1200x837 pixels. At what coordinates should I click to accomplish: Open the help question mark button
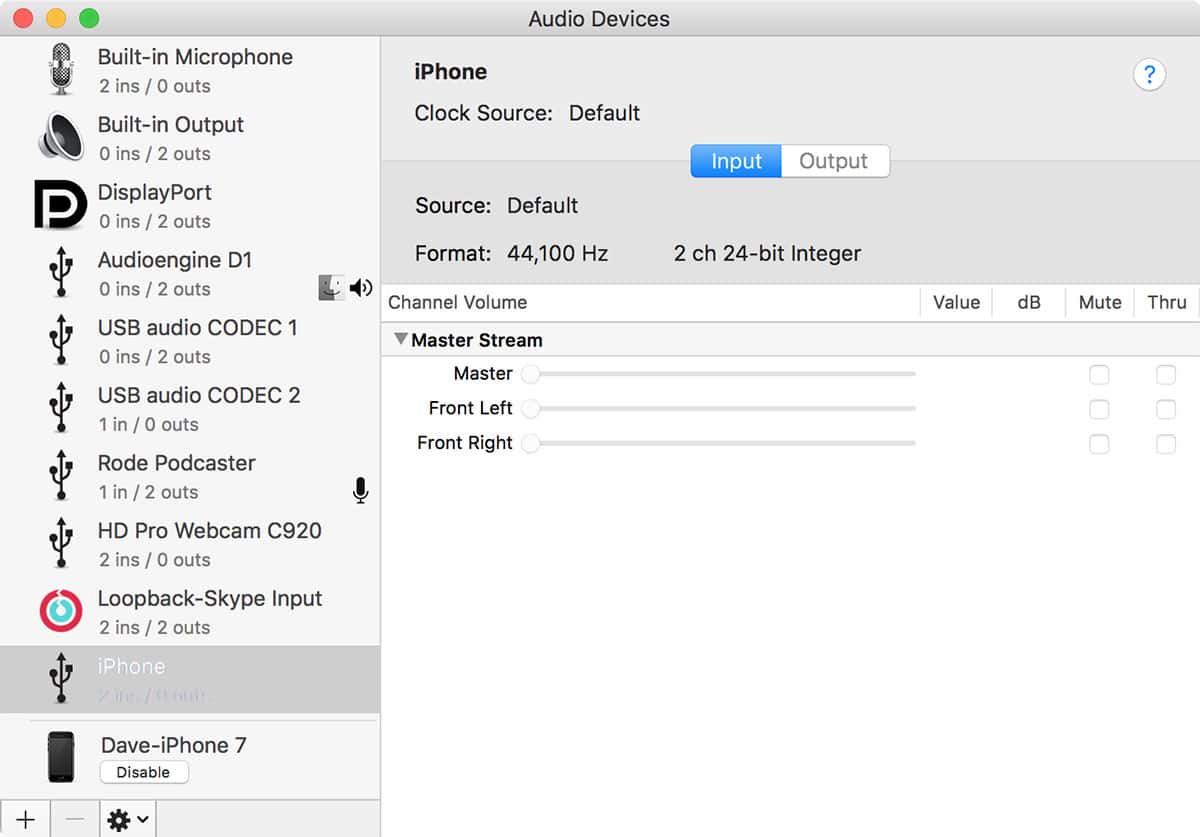pos(1149,74)
